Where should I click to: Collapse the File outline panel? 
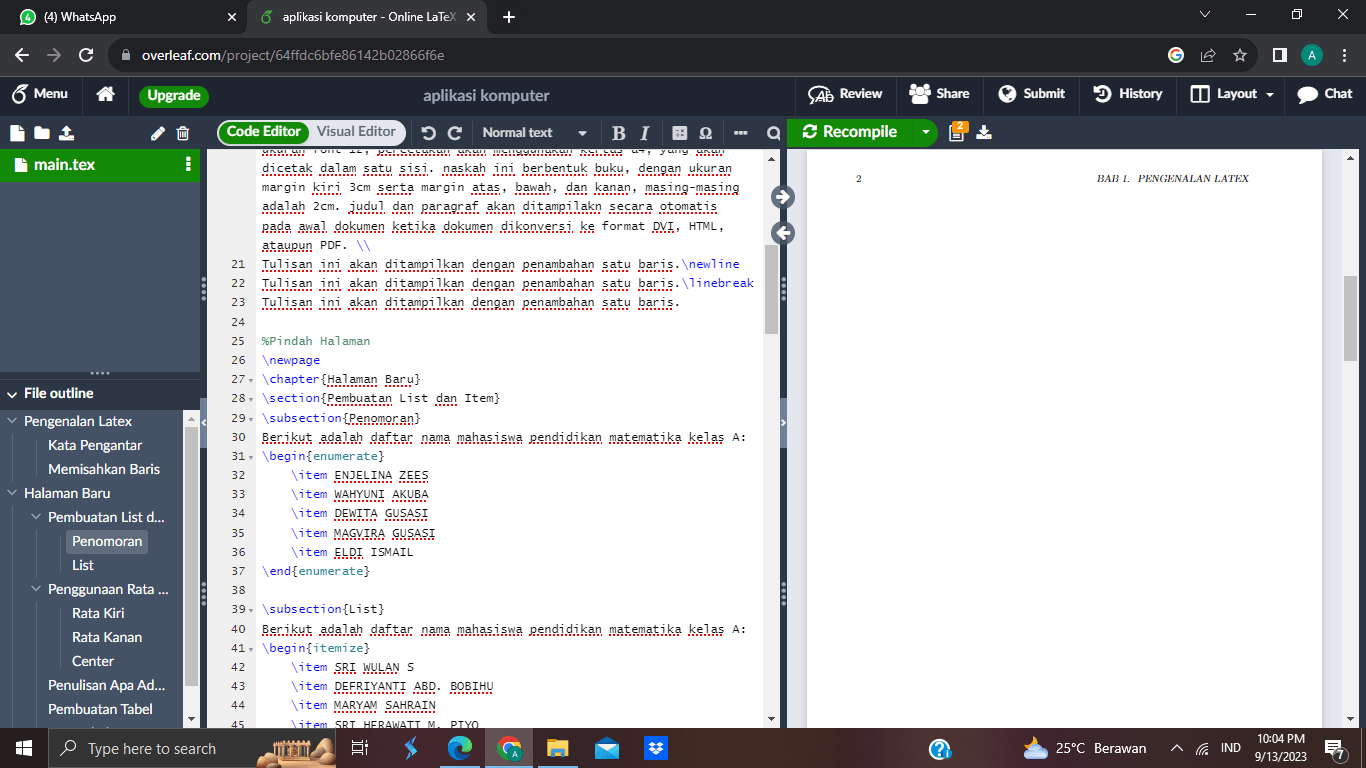(x=13, y=393)
